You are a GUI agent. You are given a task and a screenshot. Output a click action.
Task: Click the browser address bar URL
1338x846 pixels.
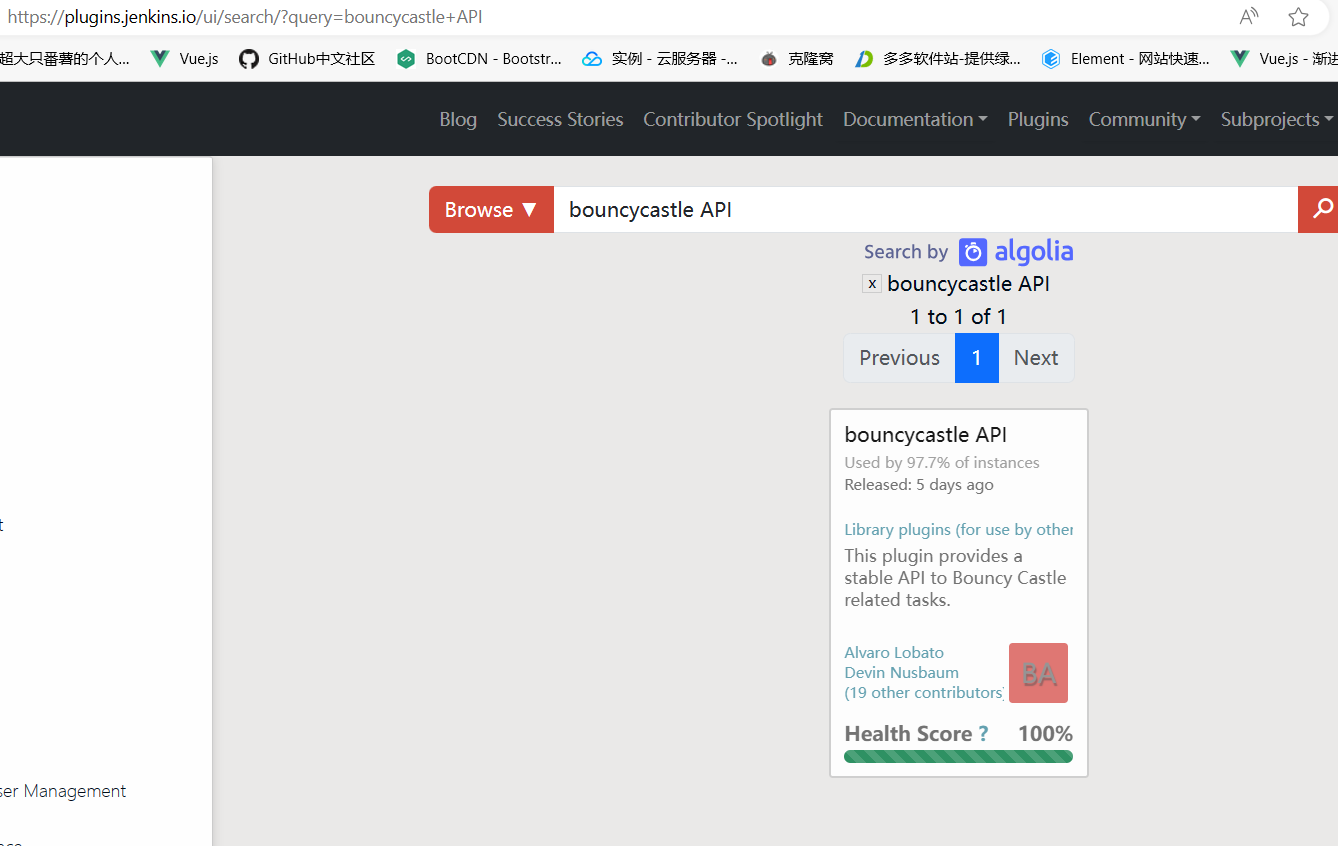pos(245,17)
